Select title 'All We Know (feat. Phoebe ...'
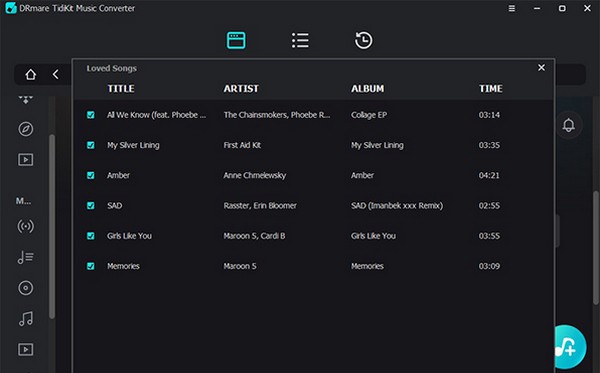The width and height of the screenshot is (600, 373). [x=157, y=115]
